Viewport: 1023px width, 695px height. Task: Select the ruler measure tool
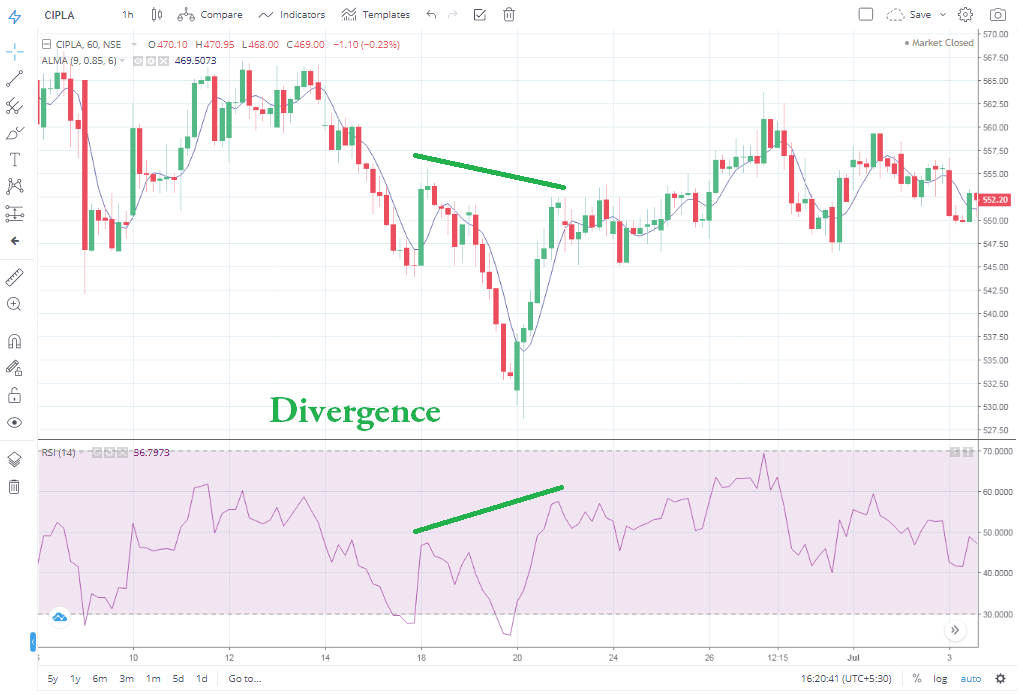coord(14,277)
